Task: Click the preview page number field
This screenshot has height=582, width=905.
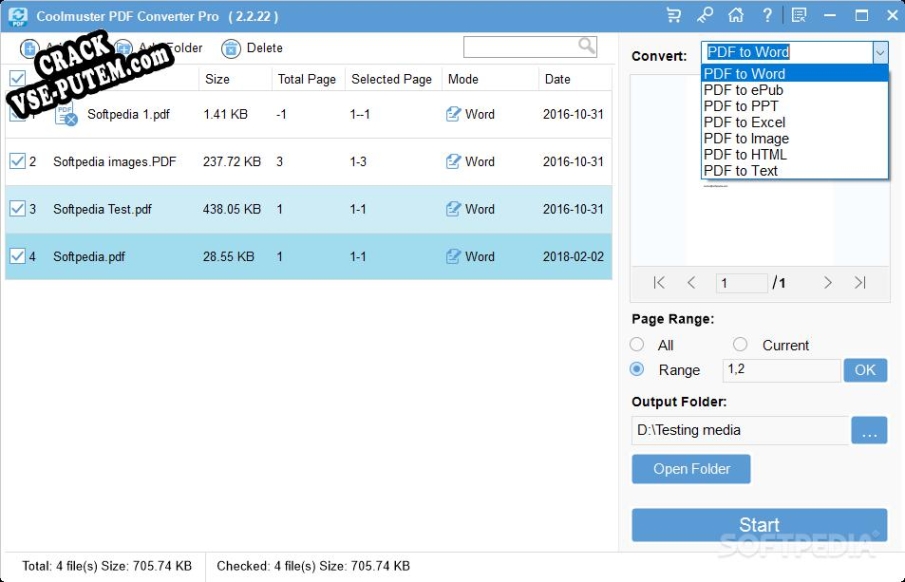Action: coord(741,283)
